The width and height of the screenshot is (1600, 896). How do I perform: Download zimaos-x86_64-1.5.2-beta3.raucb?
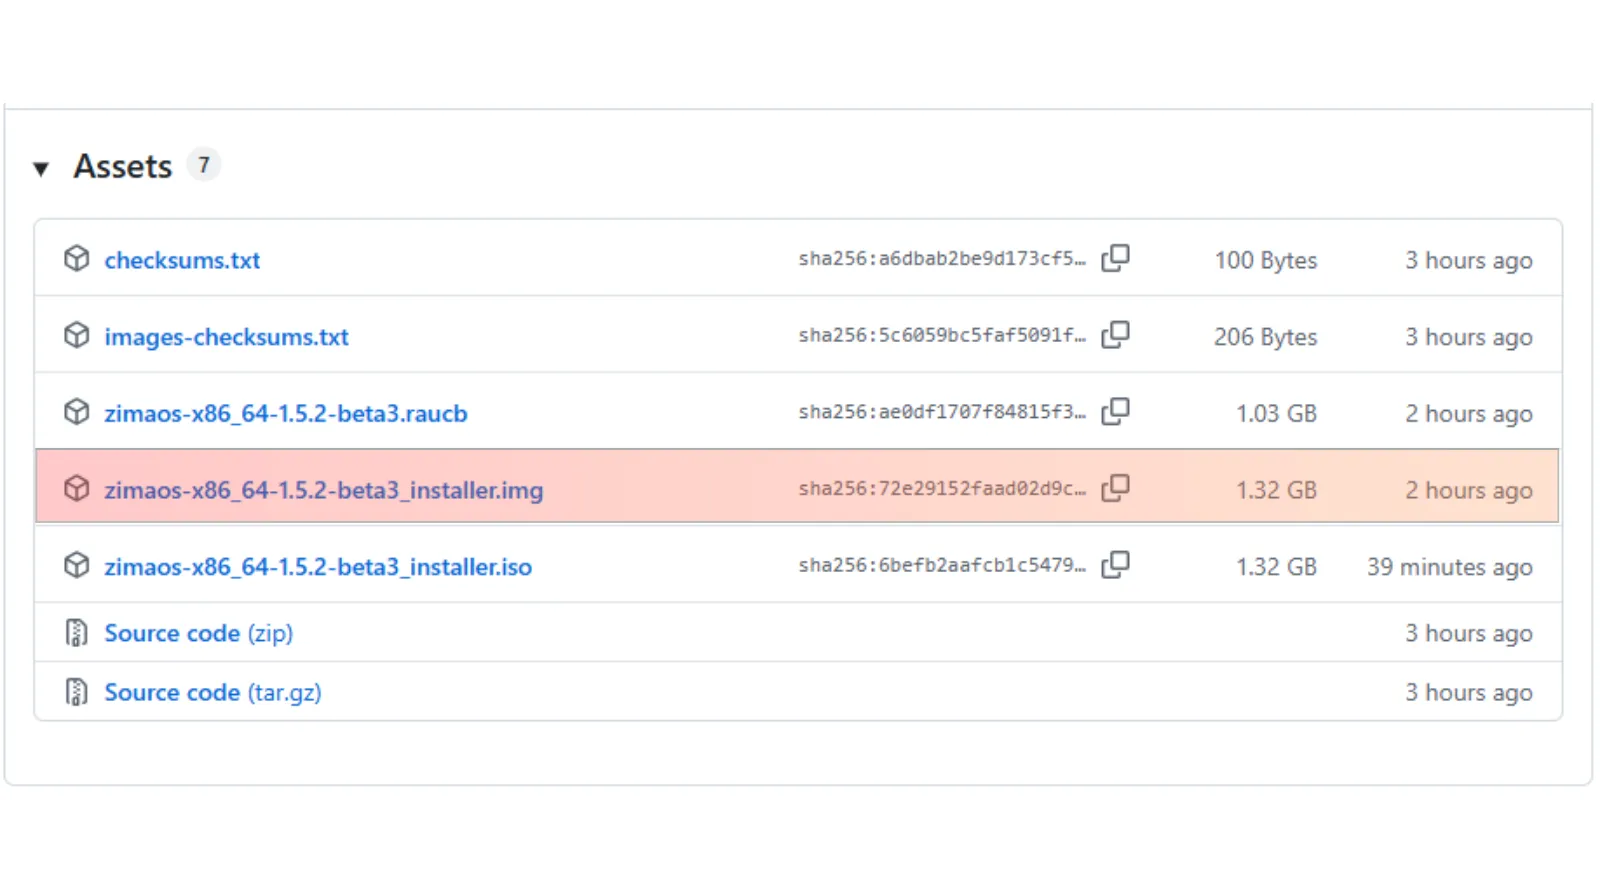tap(285, 414)
